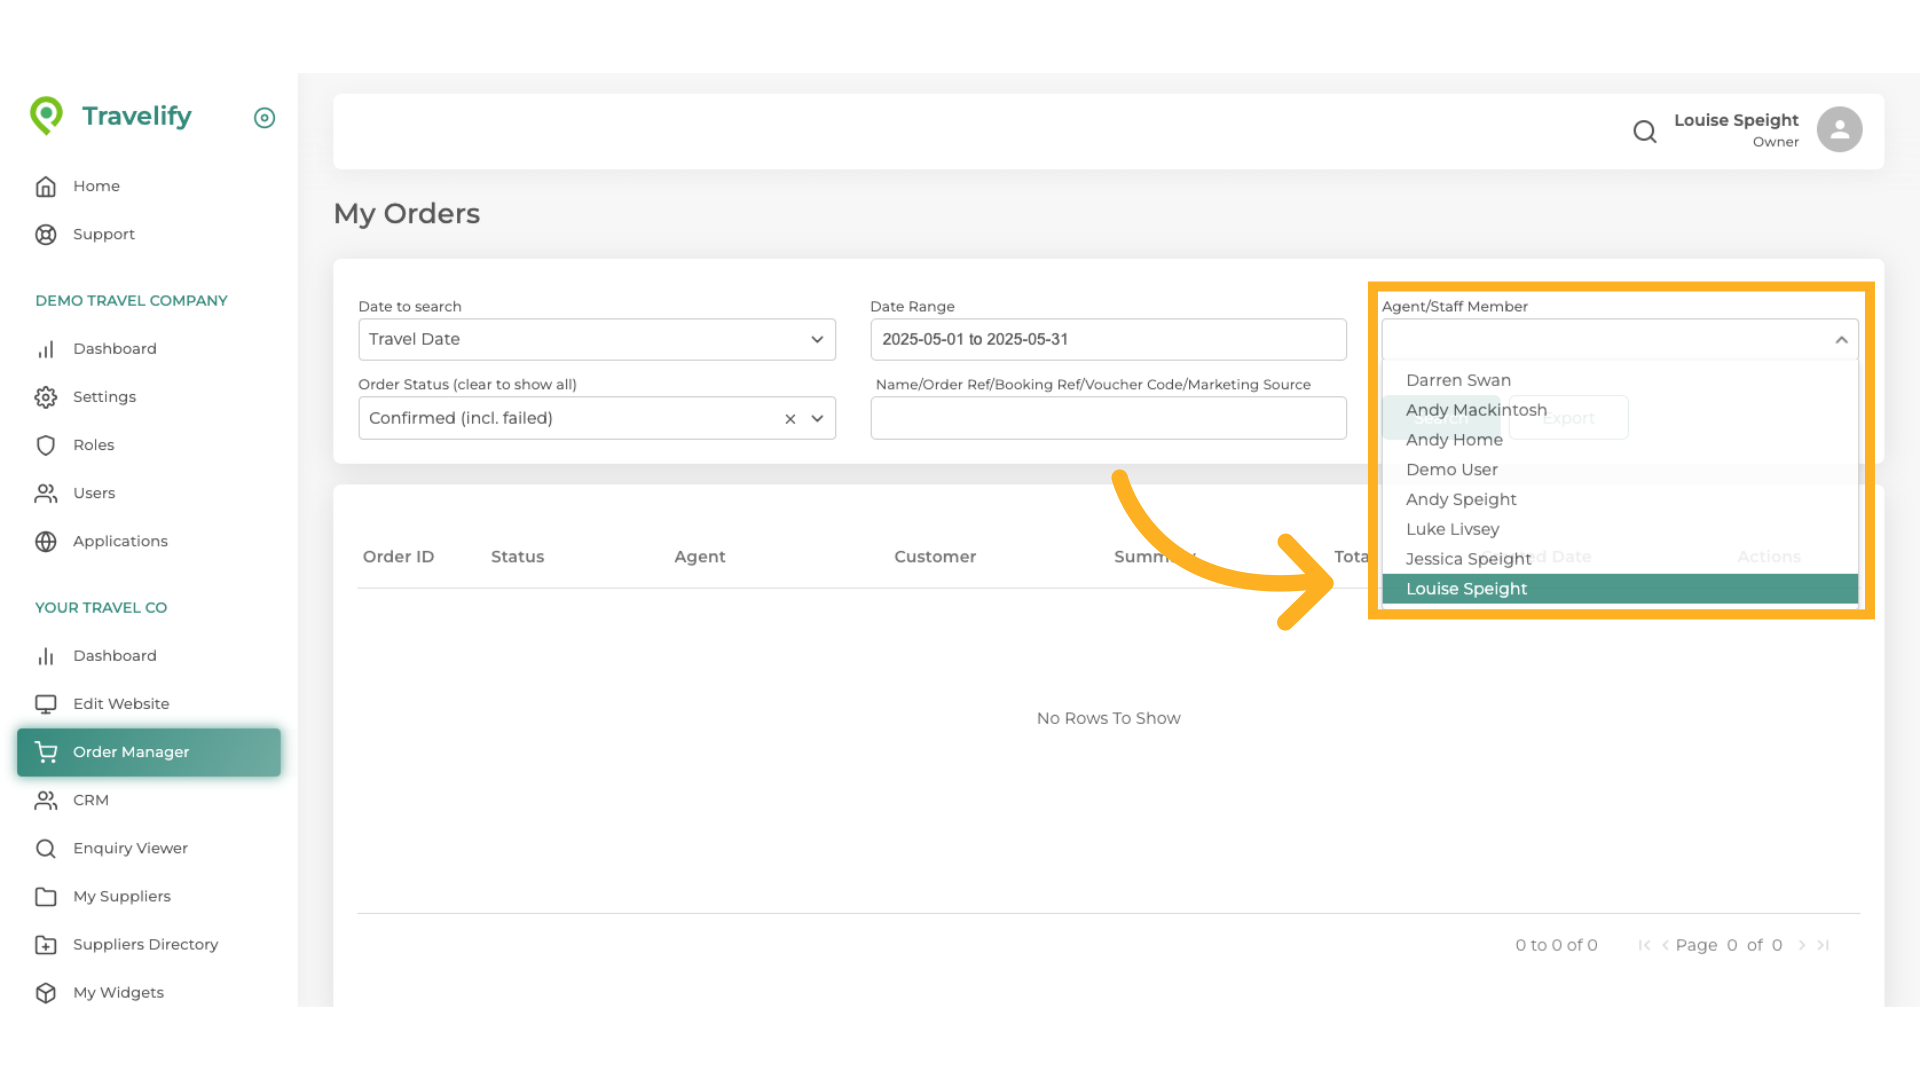This screenshot has width=1920, height=1080.
Task: Click the Search button
Action: pyautogui.click(x=1443, y=418)
